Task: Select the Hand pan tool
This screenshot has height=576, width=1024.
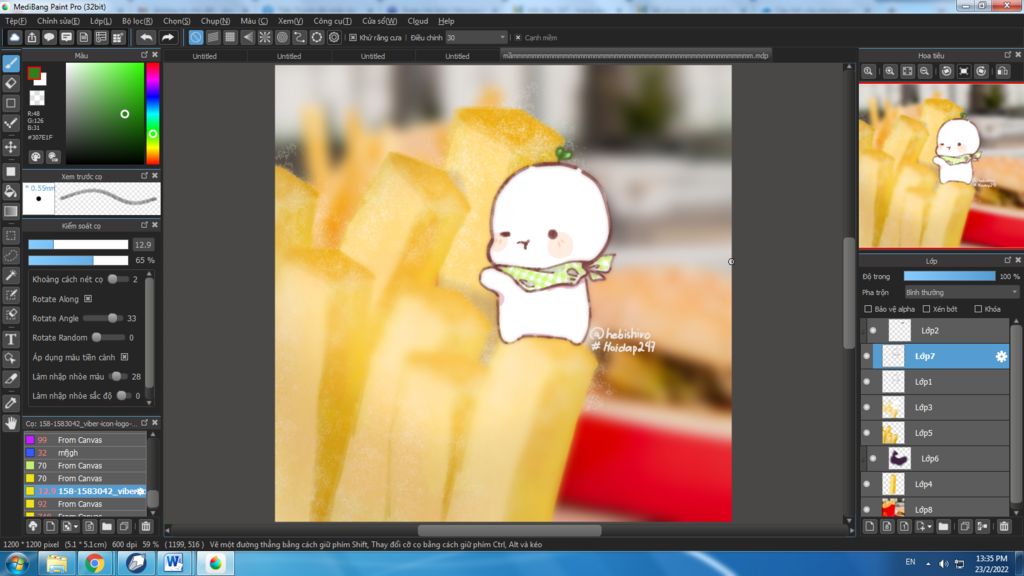Action: coord(11,423)
